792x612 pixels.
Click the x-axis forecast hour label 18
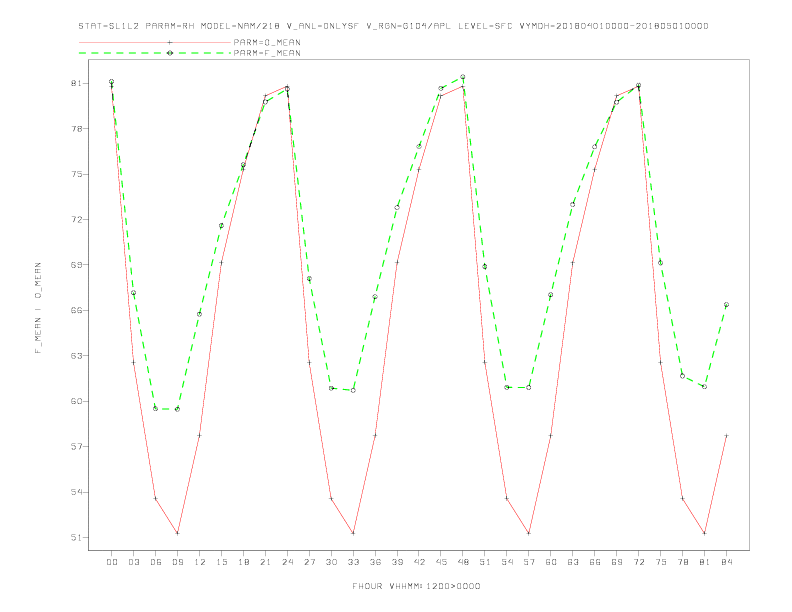click(243, 562)
